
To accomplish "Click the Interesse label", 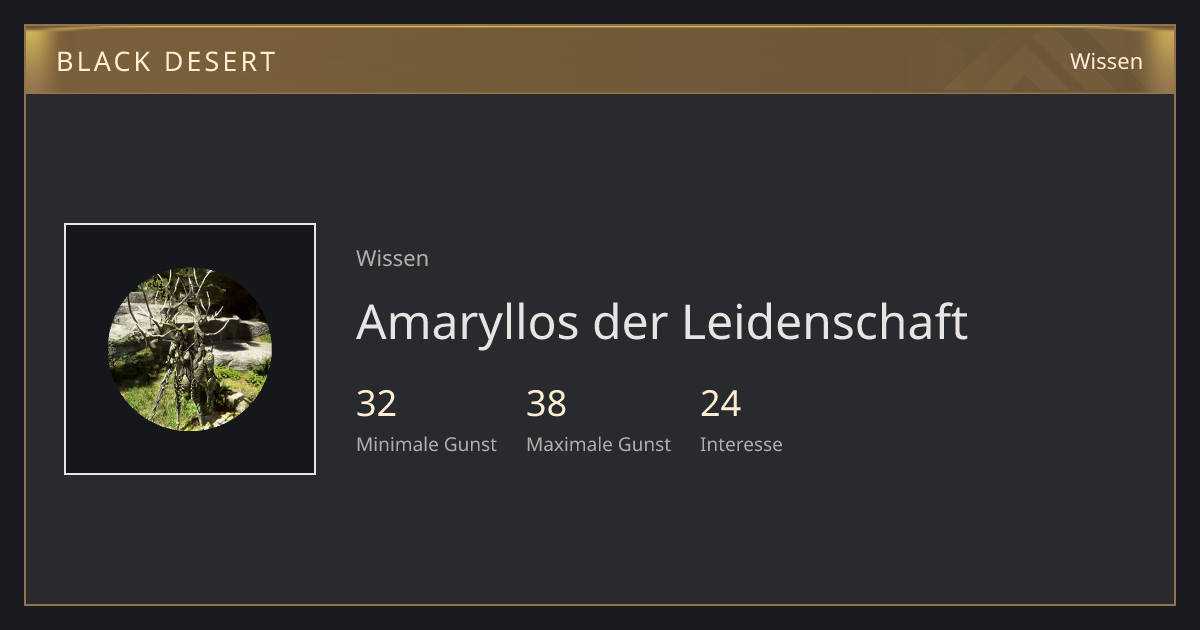I will click(741, 444).
